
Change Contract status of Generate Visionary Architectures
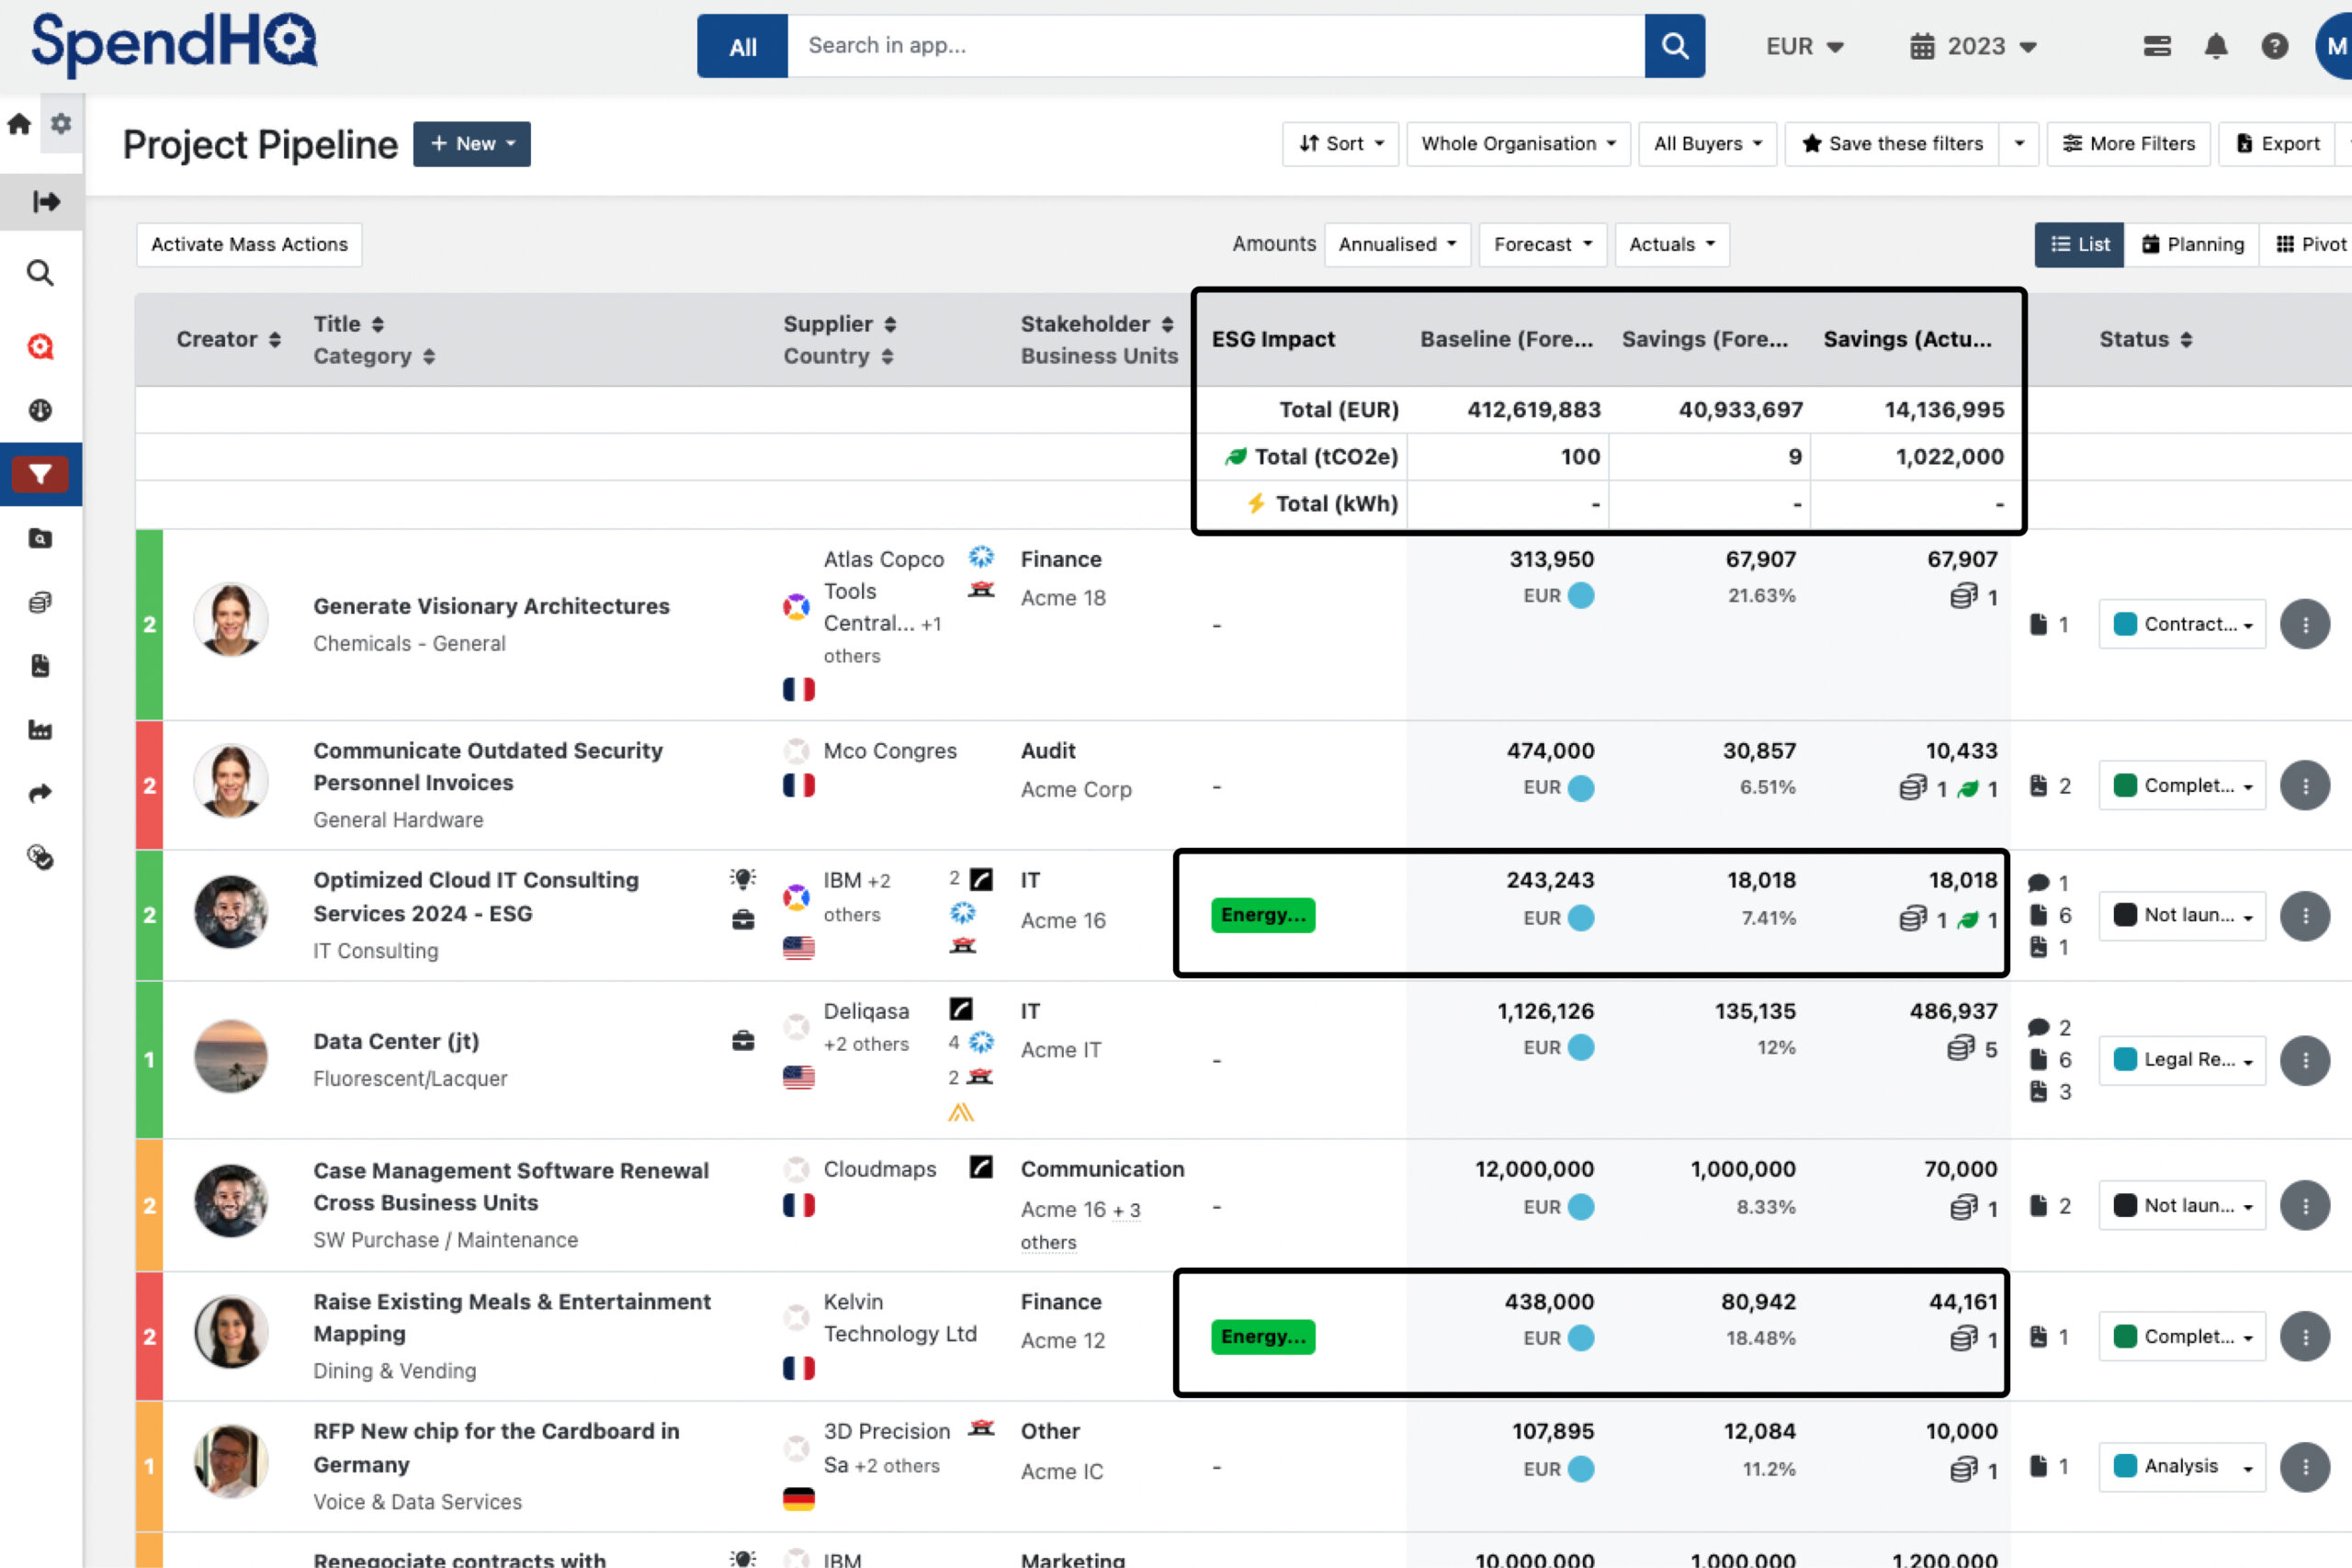(x=2182, y=625)
